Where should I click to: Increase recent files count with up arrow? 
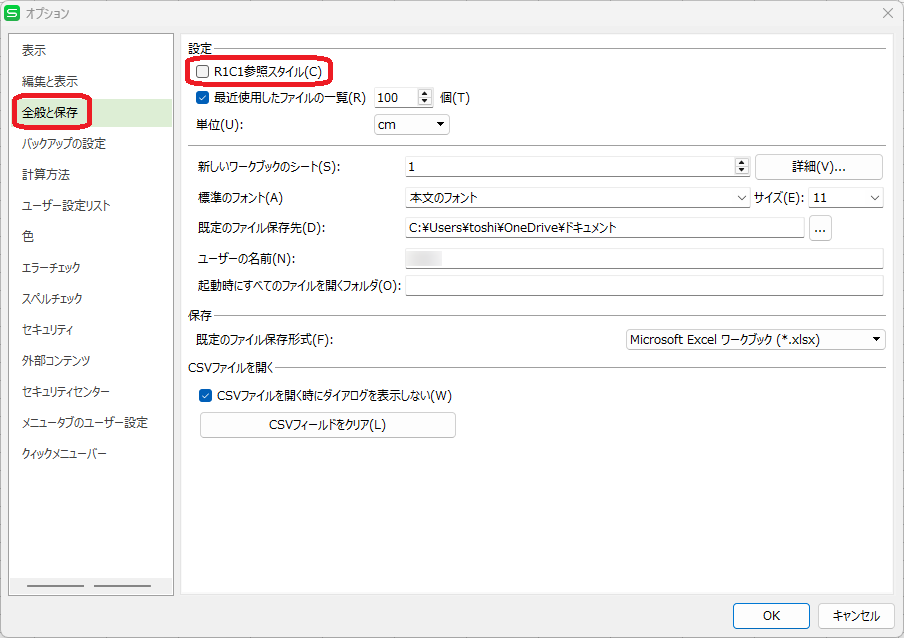pyautogui.click(x=425, y=93)
